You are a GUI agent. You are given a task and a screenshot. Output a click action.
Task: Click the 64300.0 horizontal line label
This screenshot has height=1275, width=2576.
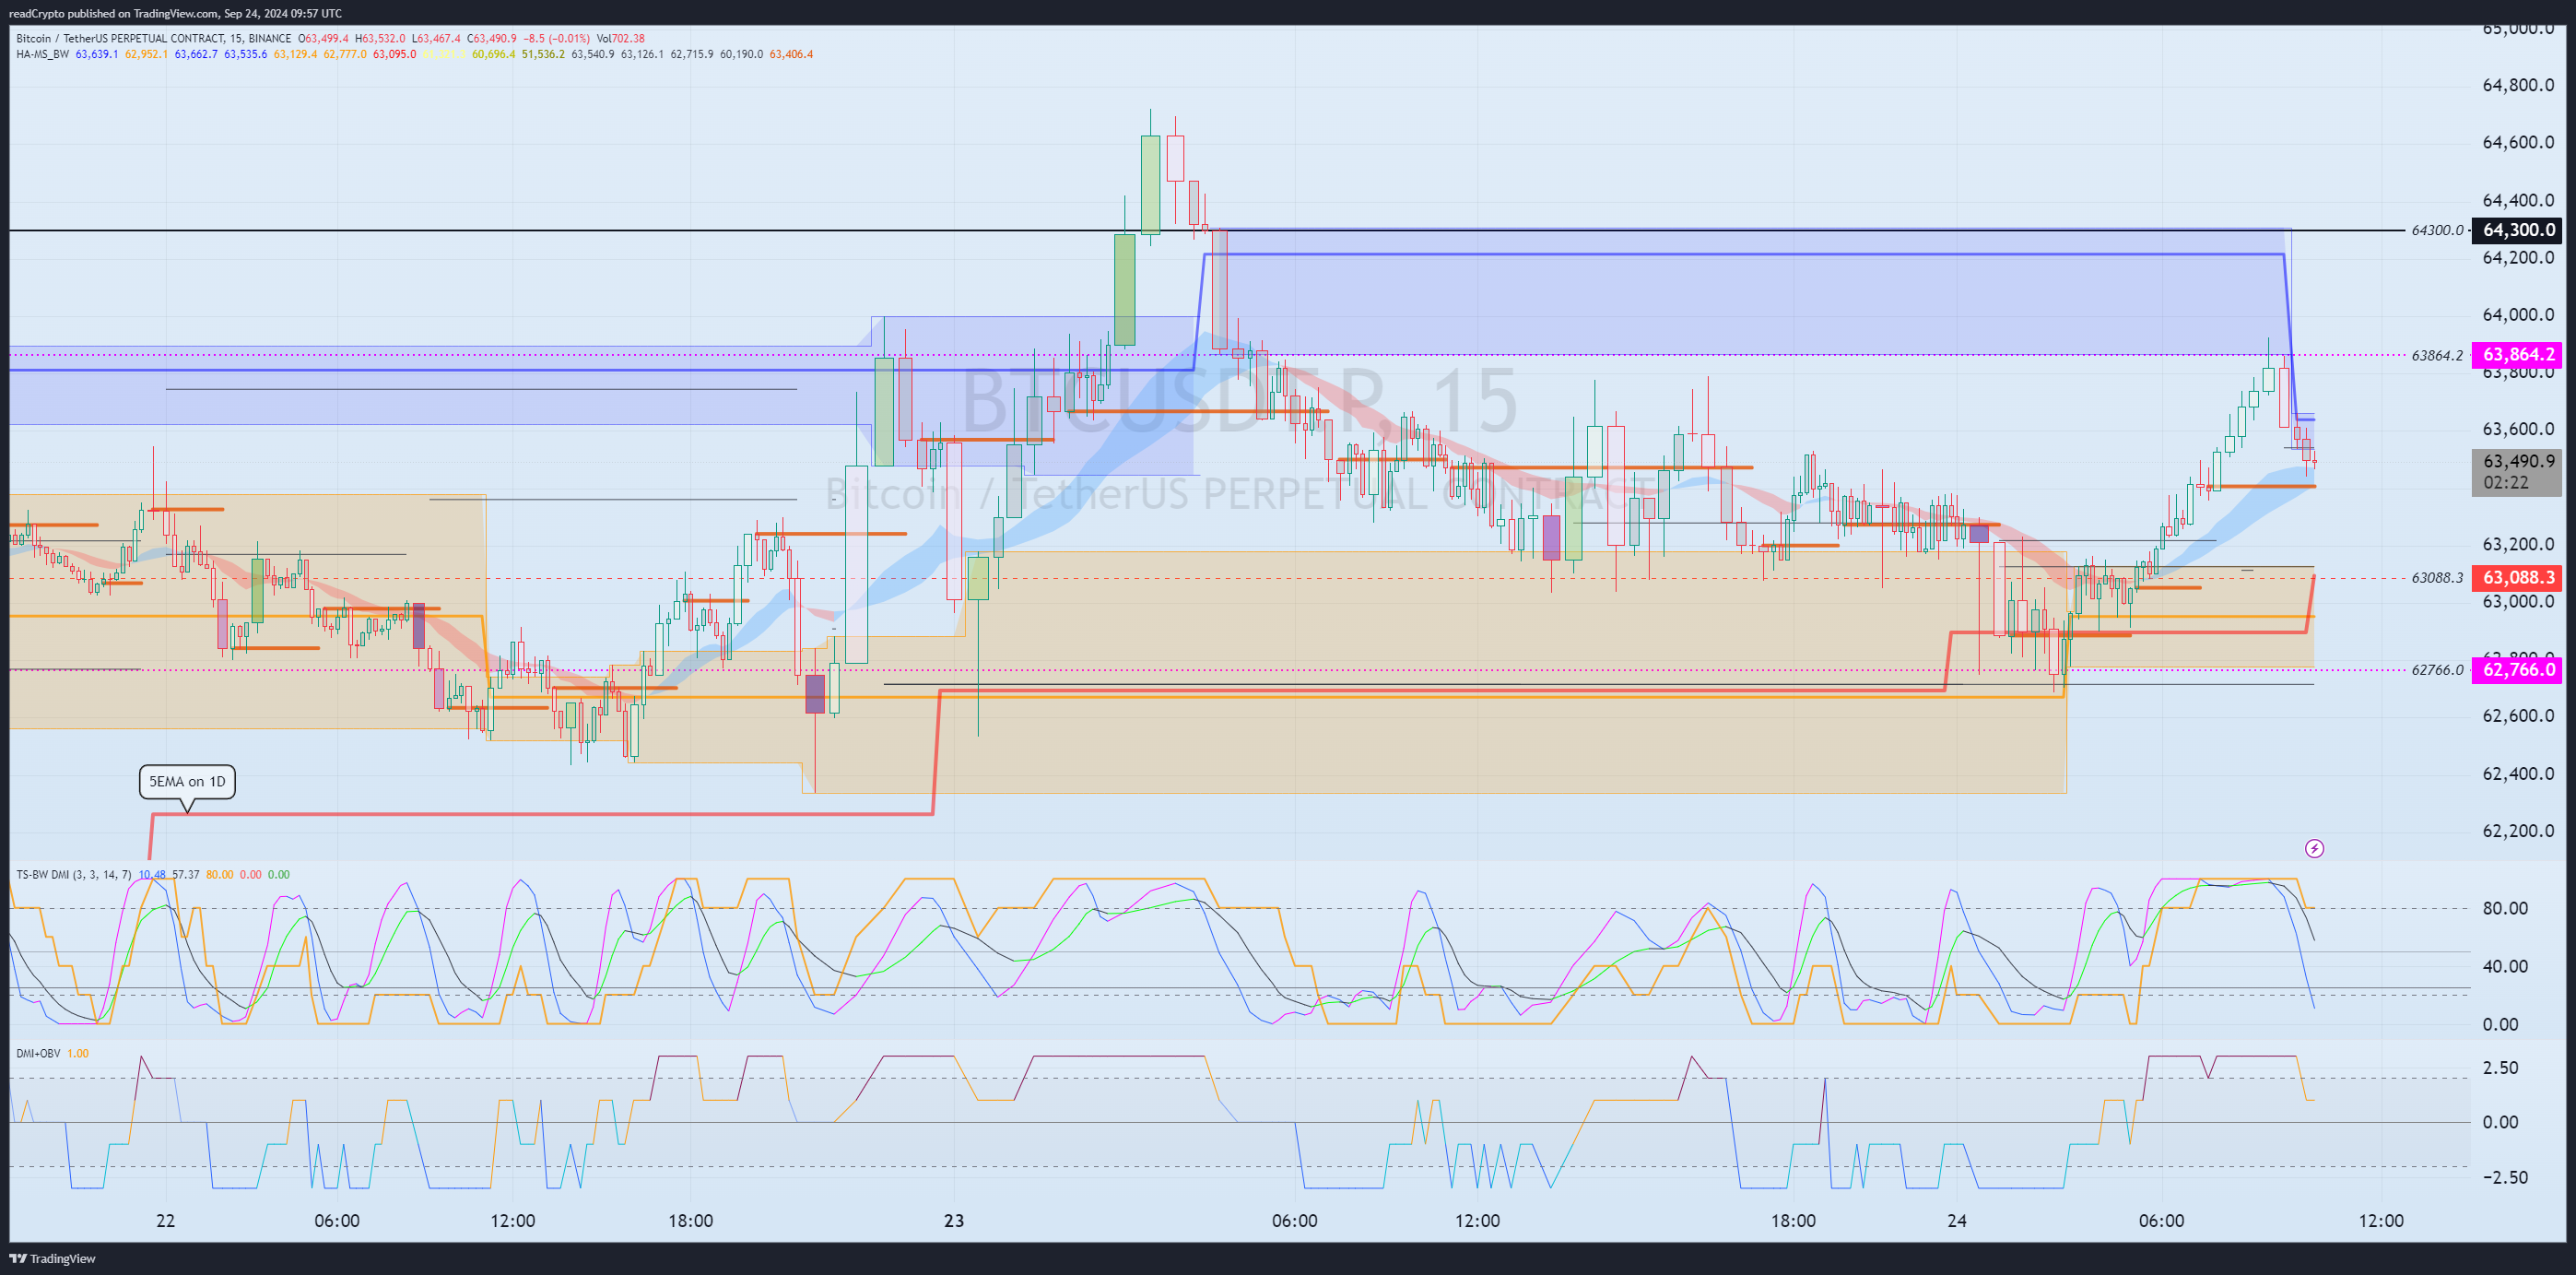(2437, 230)
